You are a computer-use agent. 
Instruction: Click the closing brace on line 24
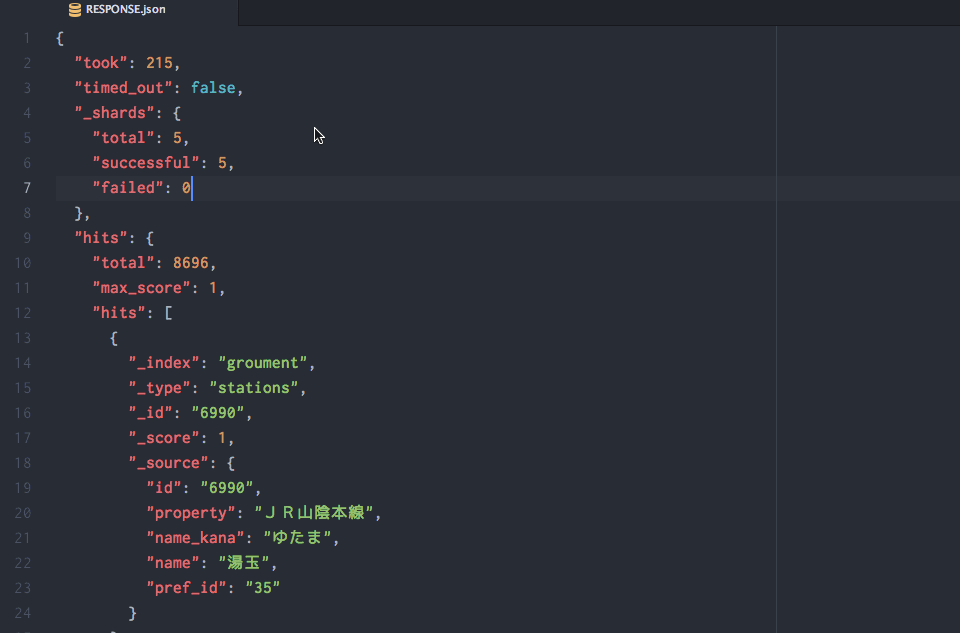[130, 613]
